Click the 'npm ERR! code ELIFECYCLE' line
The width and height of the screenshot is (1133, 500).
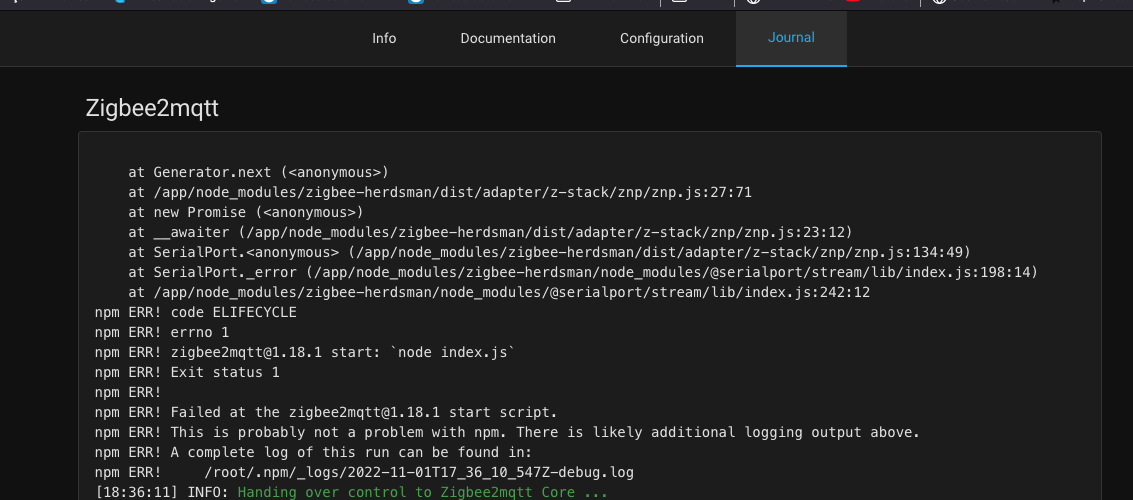[x=196, y=313]
